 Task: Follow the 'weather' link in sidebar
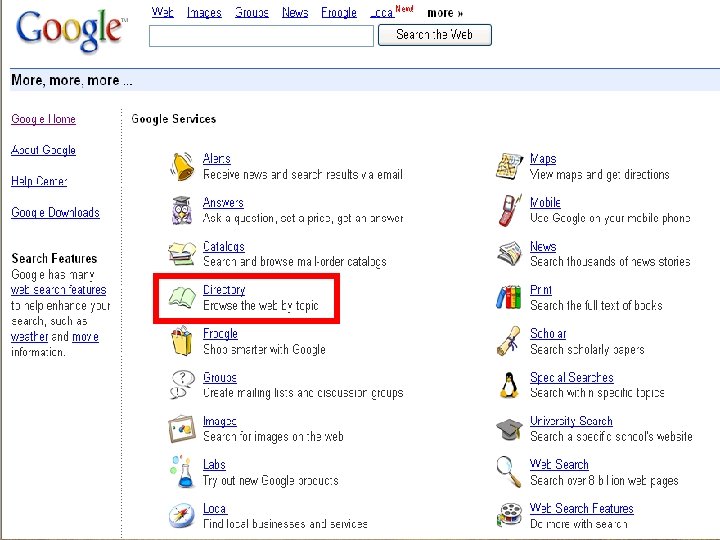click(x=29, y=337)
